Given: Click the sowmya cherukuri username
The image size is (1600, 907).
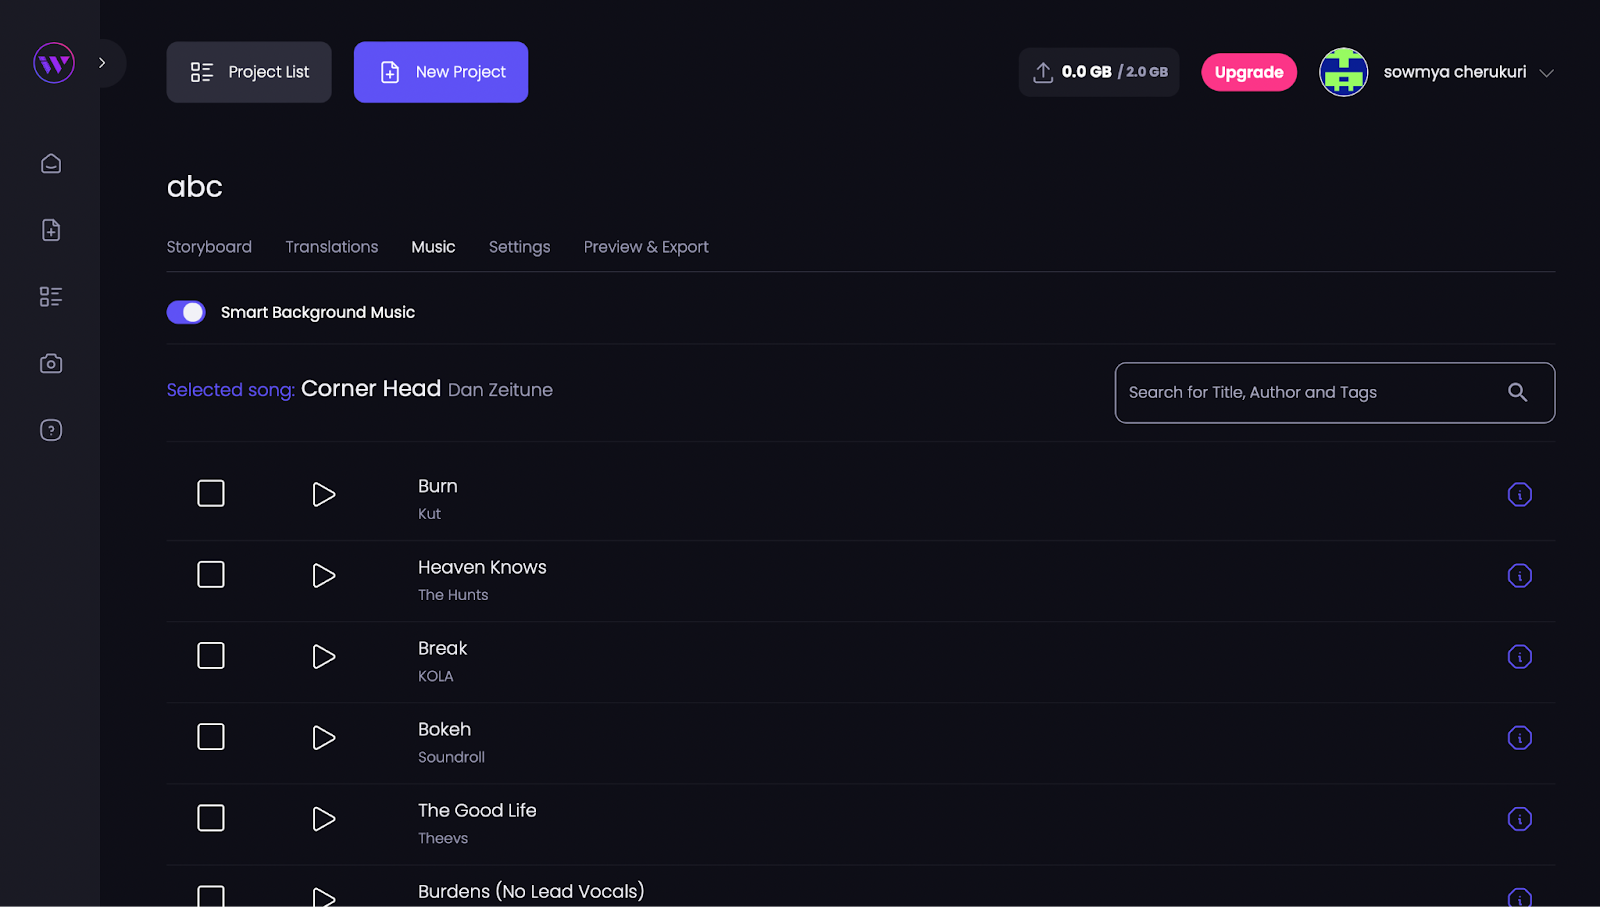Looking at the screenshot, I should 1455,72.
